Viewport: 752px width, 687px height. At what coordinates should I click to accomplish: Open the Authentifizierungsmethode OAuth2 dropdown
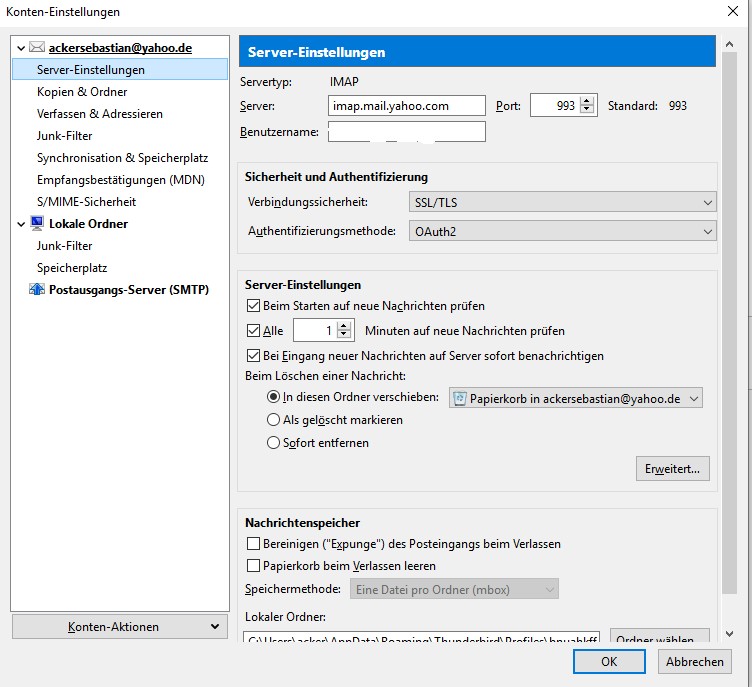point(562,231)
